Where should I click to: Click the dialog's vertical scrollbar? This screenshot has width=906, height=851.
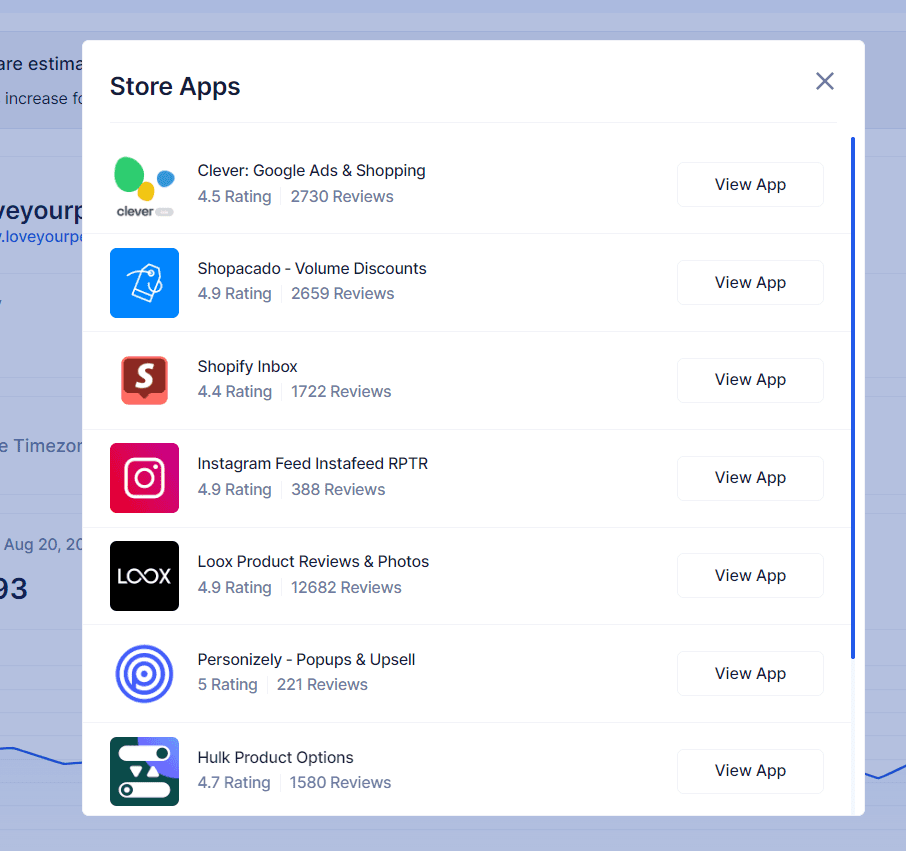(x=853, y=398)
